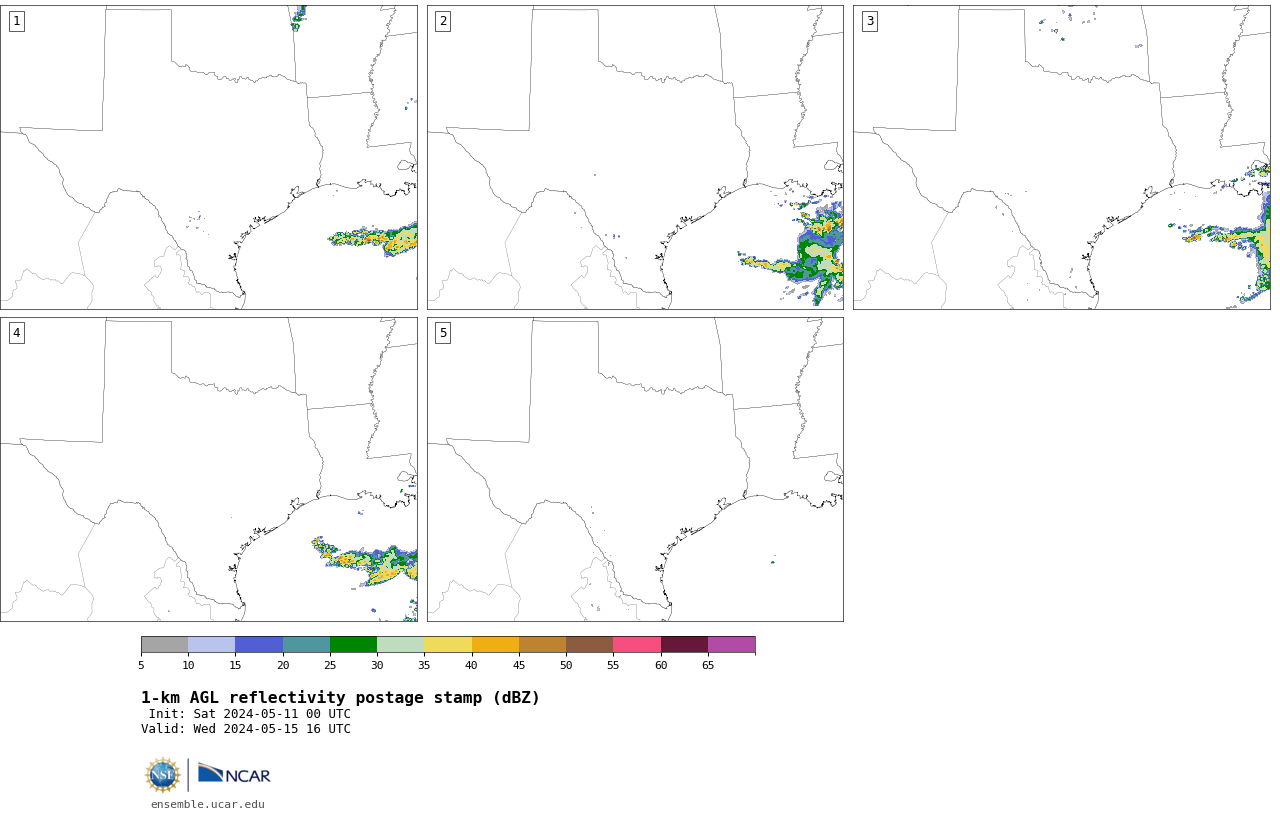Click the purple 65+ dBZ swatch

click(731, 644)
